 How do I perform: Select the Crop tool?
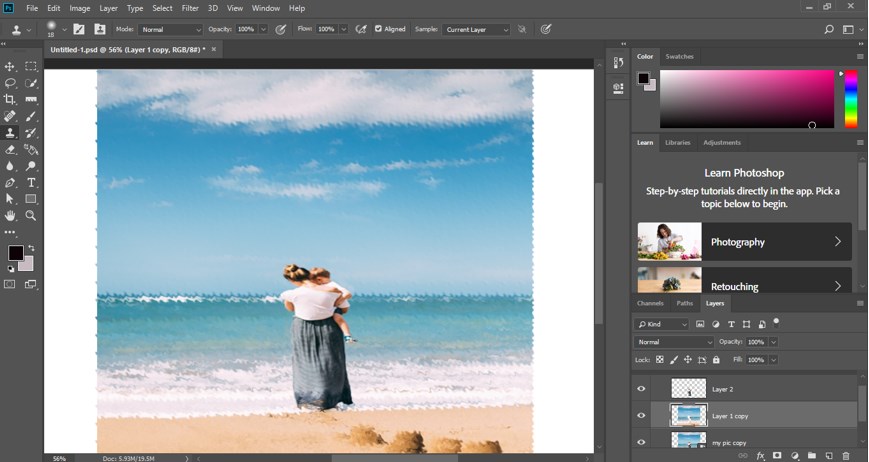coord(10,100)
